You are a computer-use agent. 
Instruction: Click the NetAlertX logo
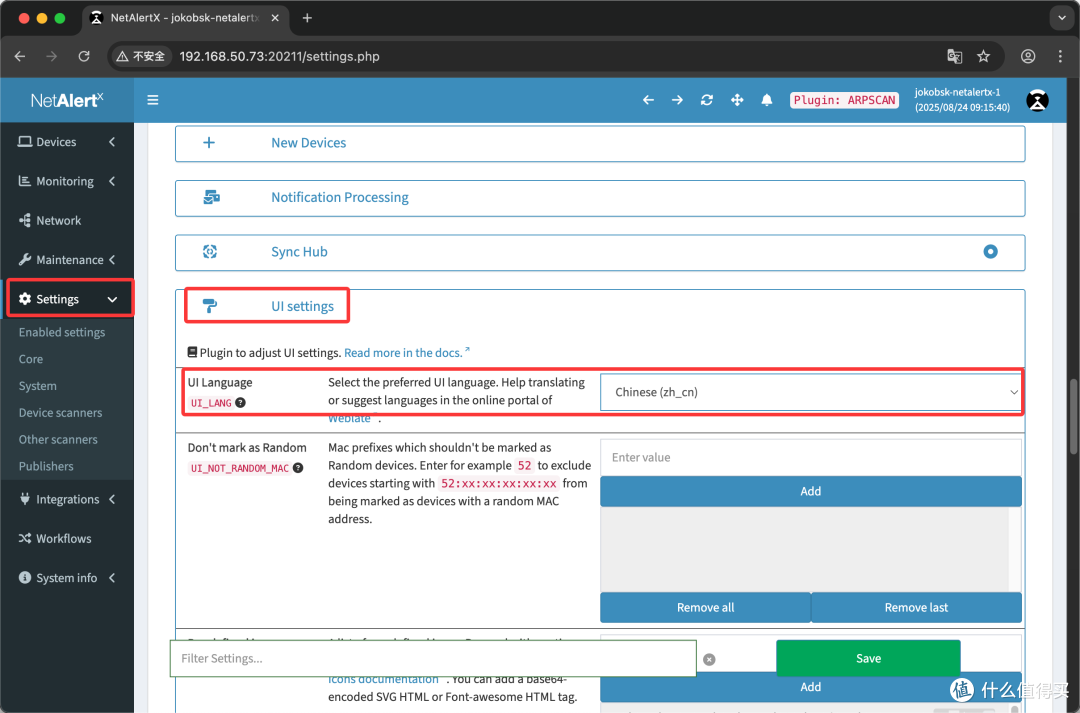coord(67,101)
